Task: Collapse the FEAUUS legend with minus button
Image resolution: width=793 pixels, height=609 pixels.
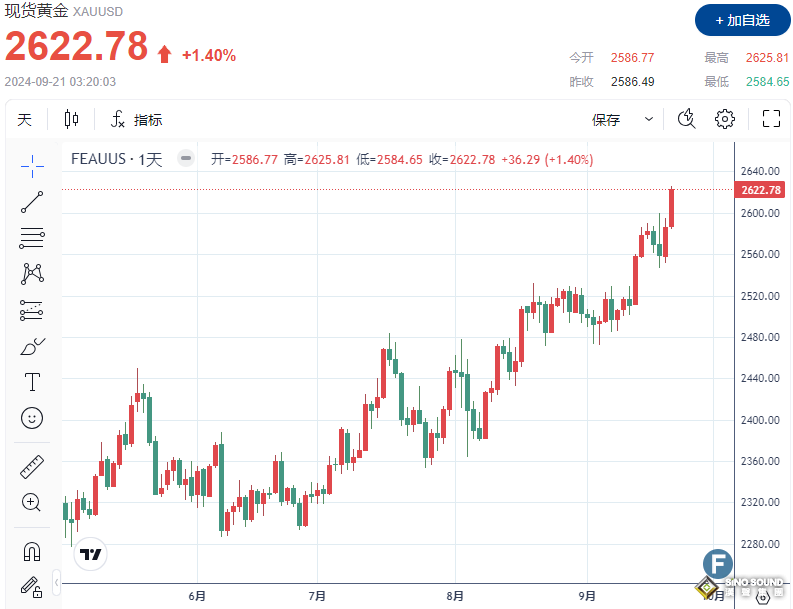Action: 185,159
